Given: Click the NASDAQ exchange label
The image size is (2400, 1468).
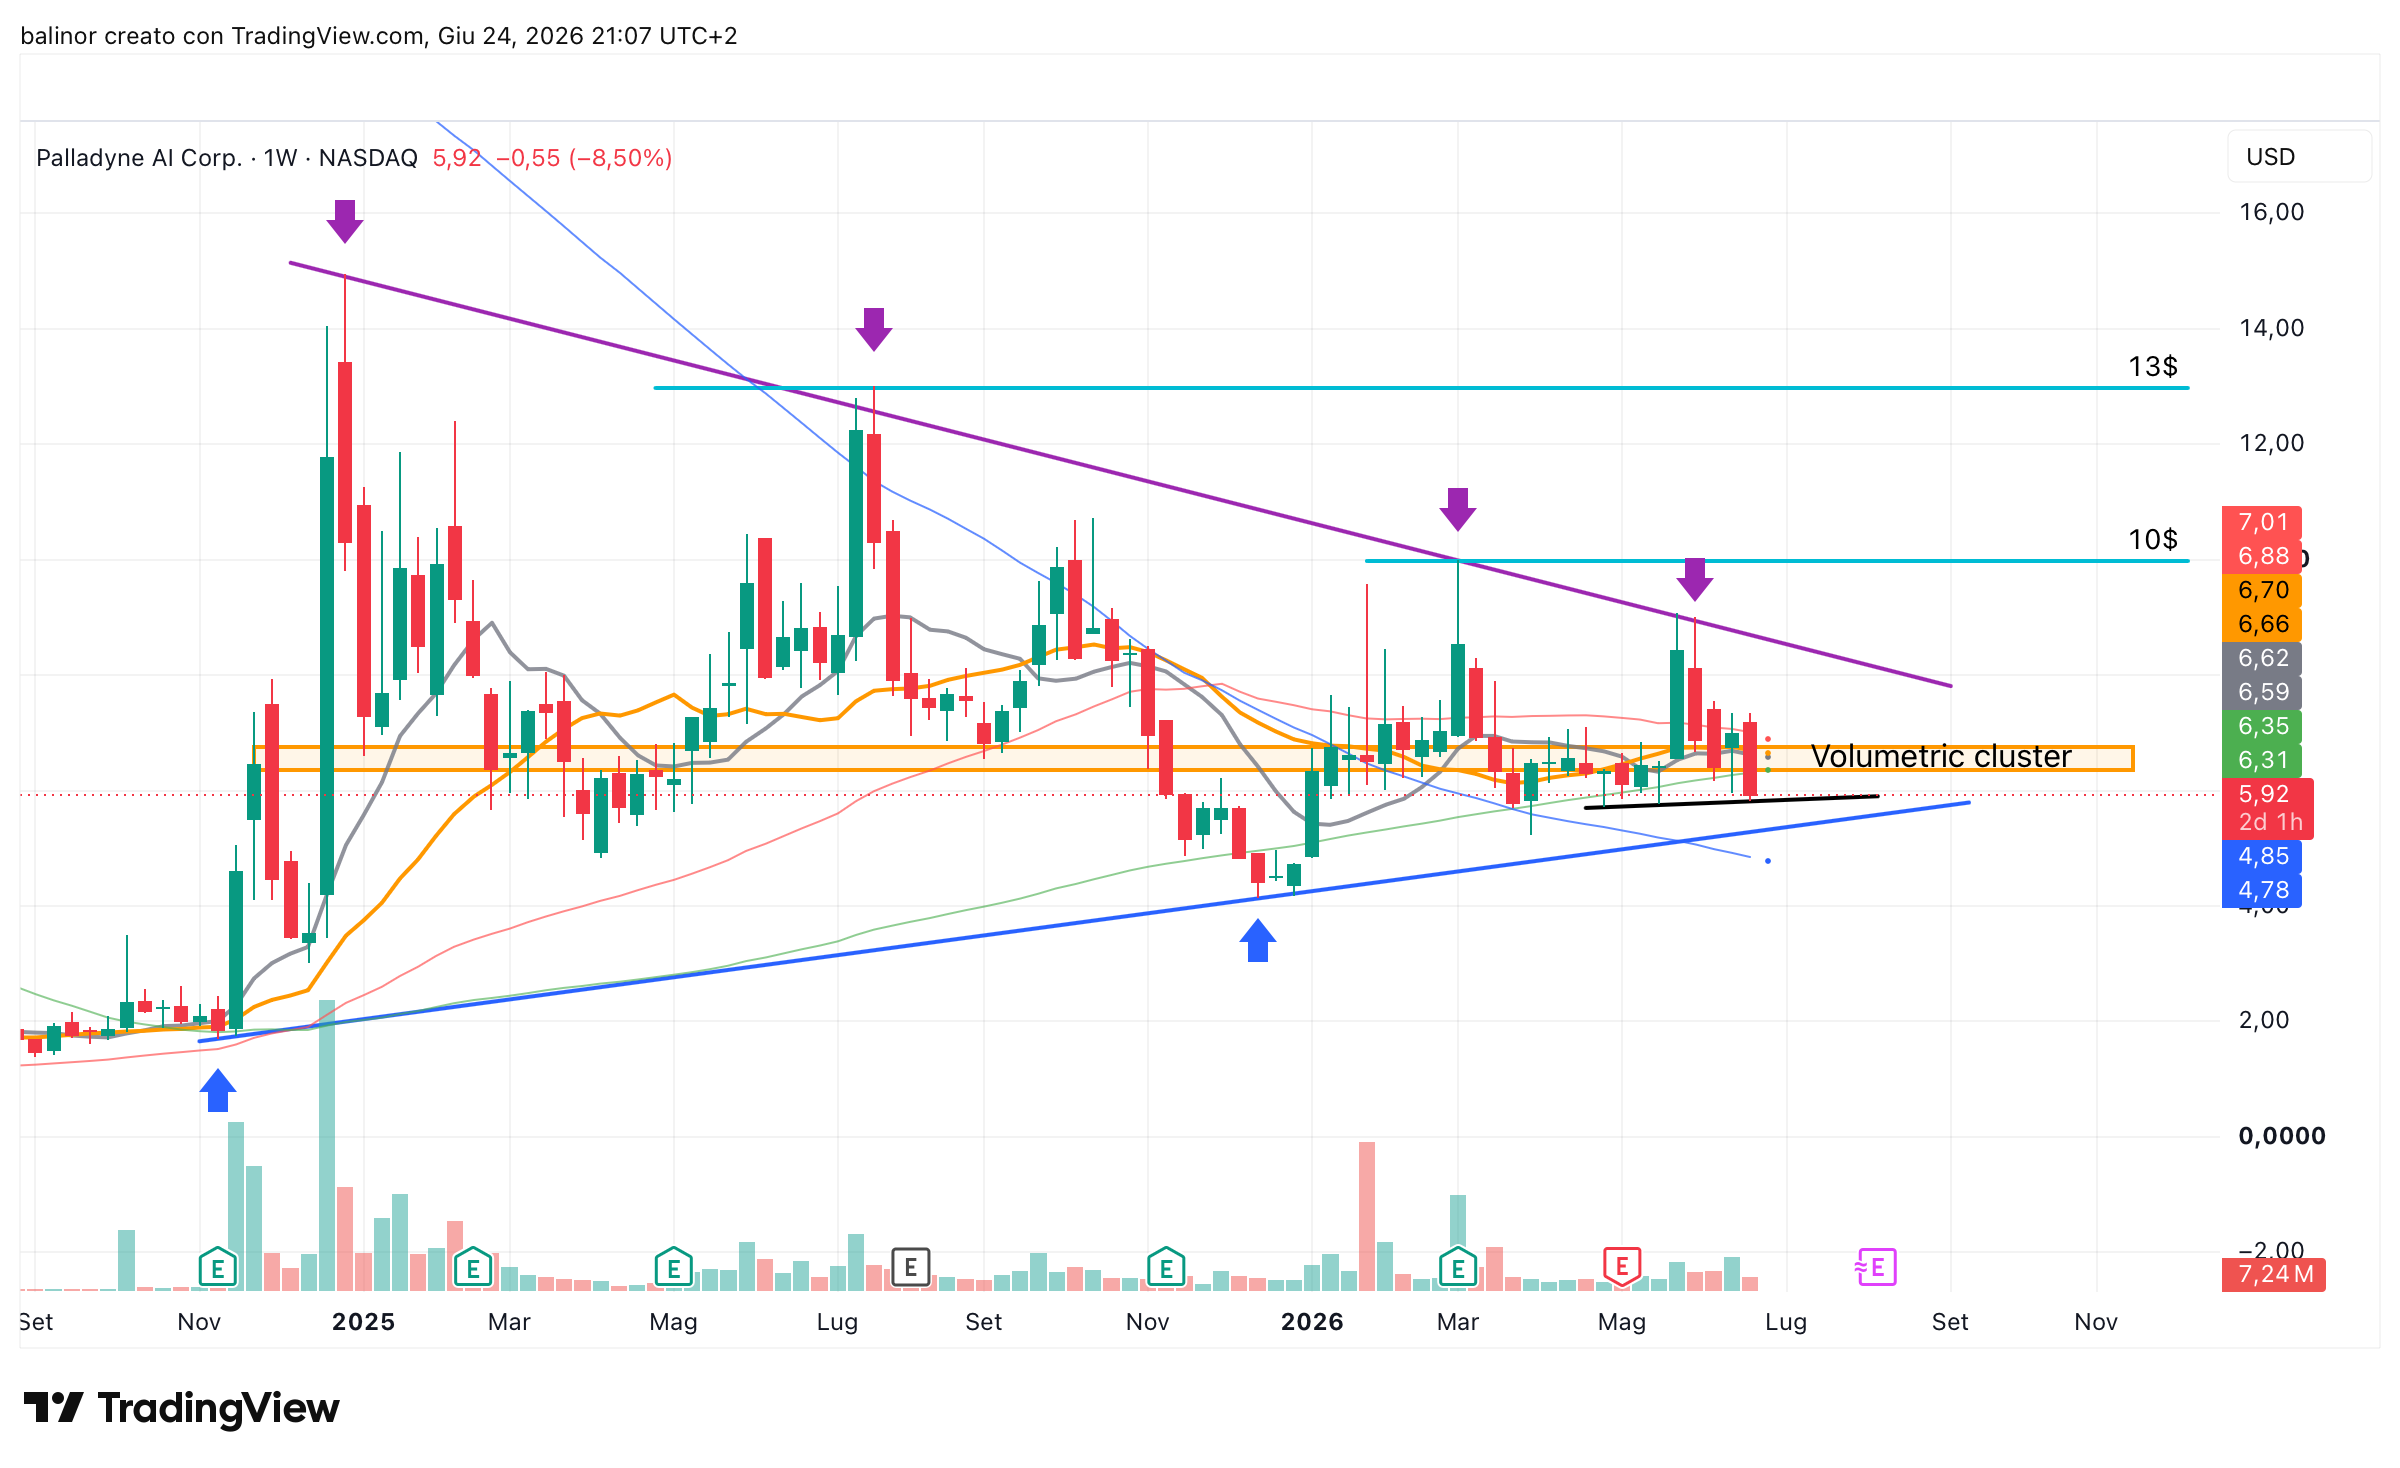Looking at the screenshot, I should point(368,158).
